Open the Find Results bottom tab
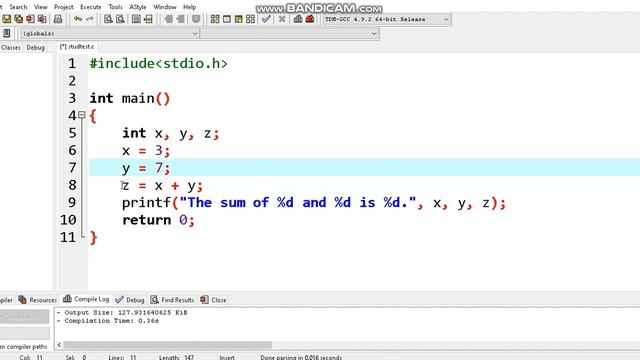 point(172,300)
